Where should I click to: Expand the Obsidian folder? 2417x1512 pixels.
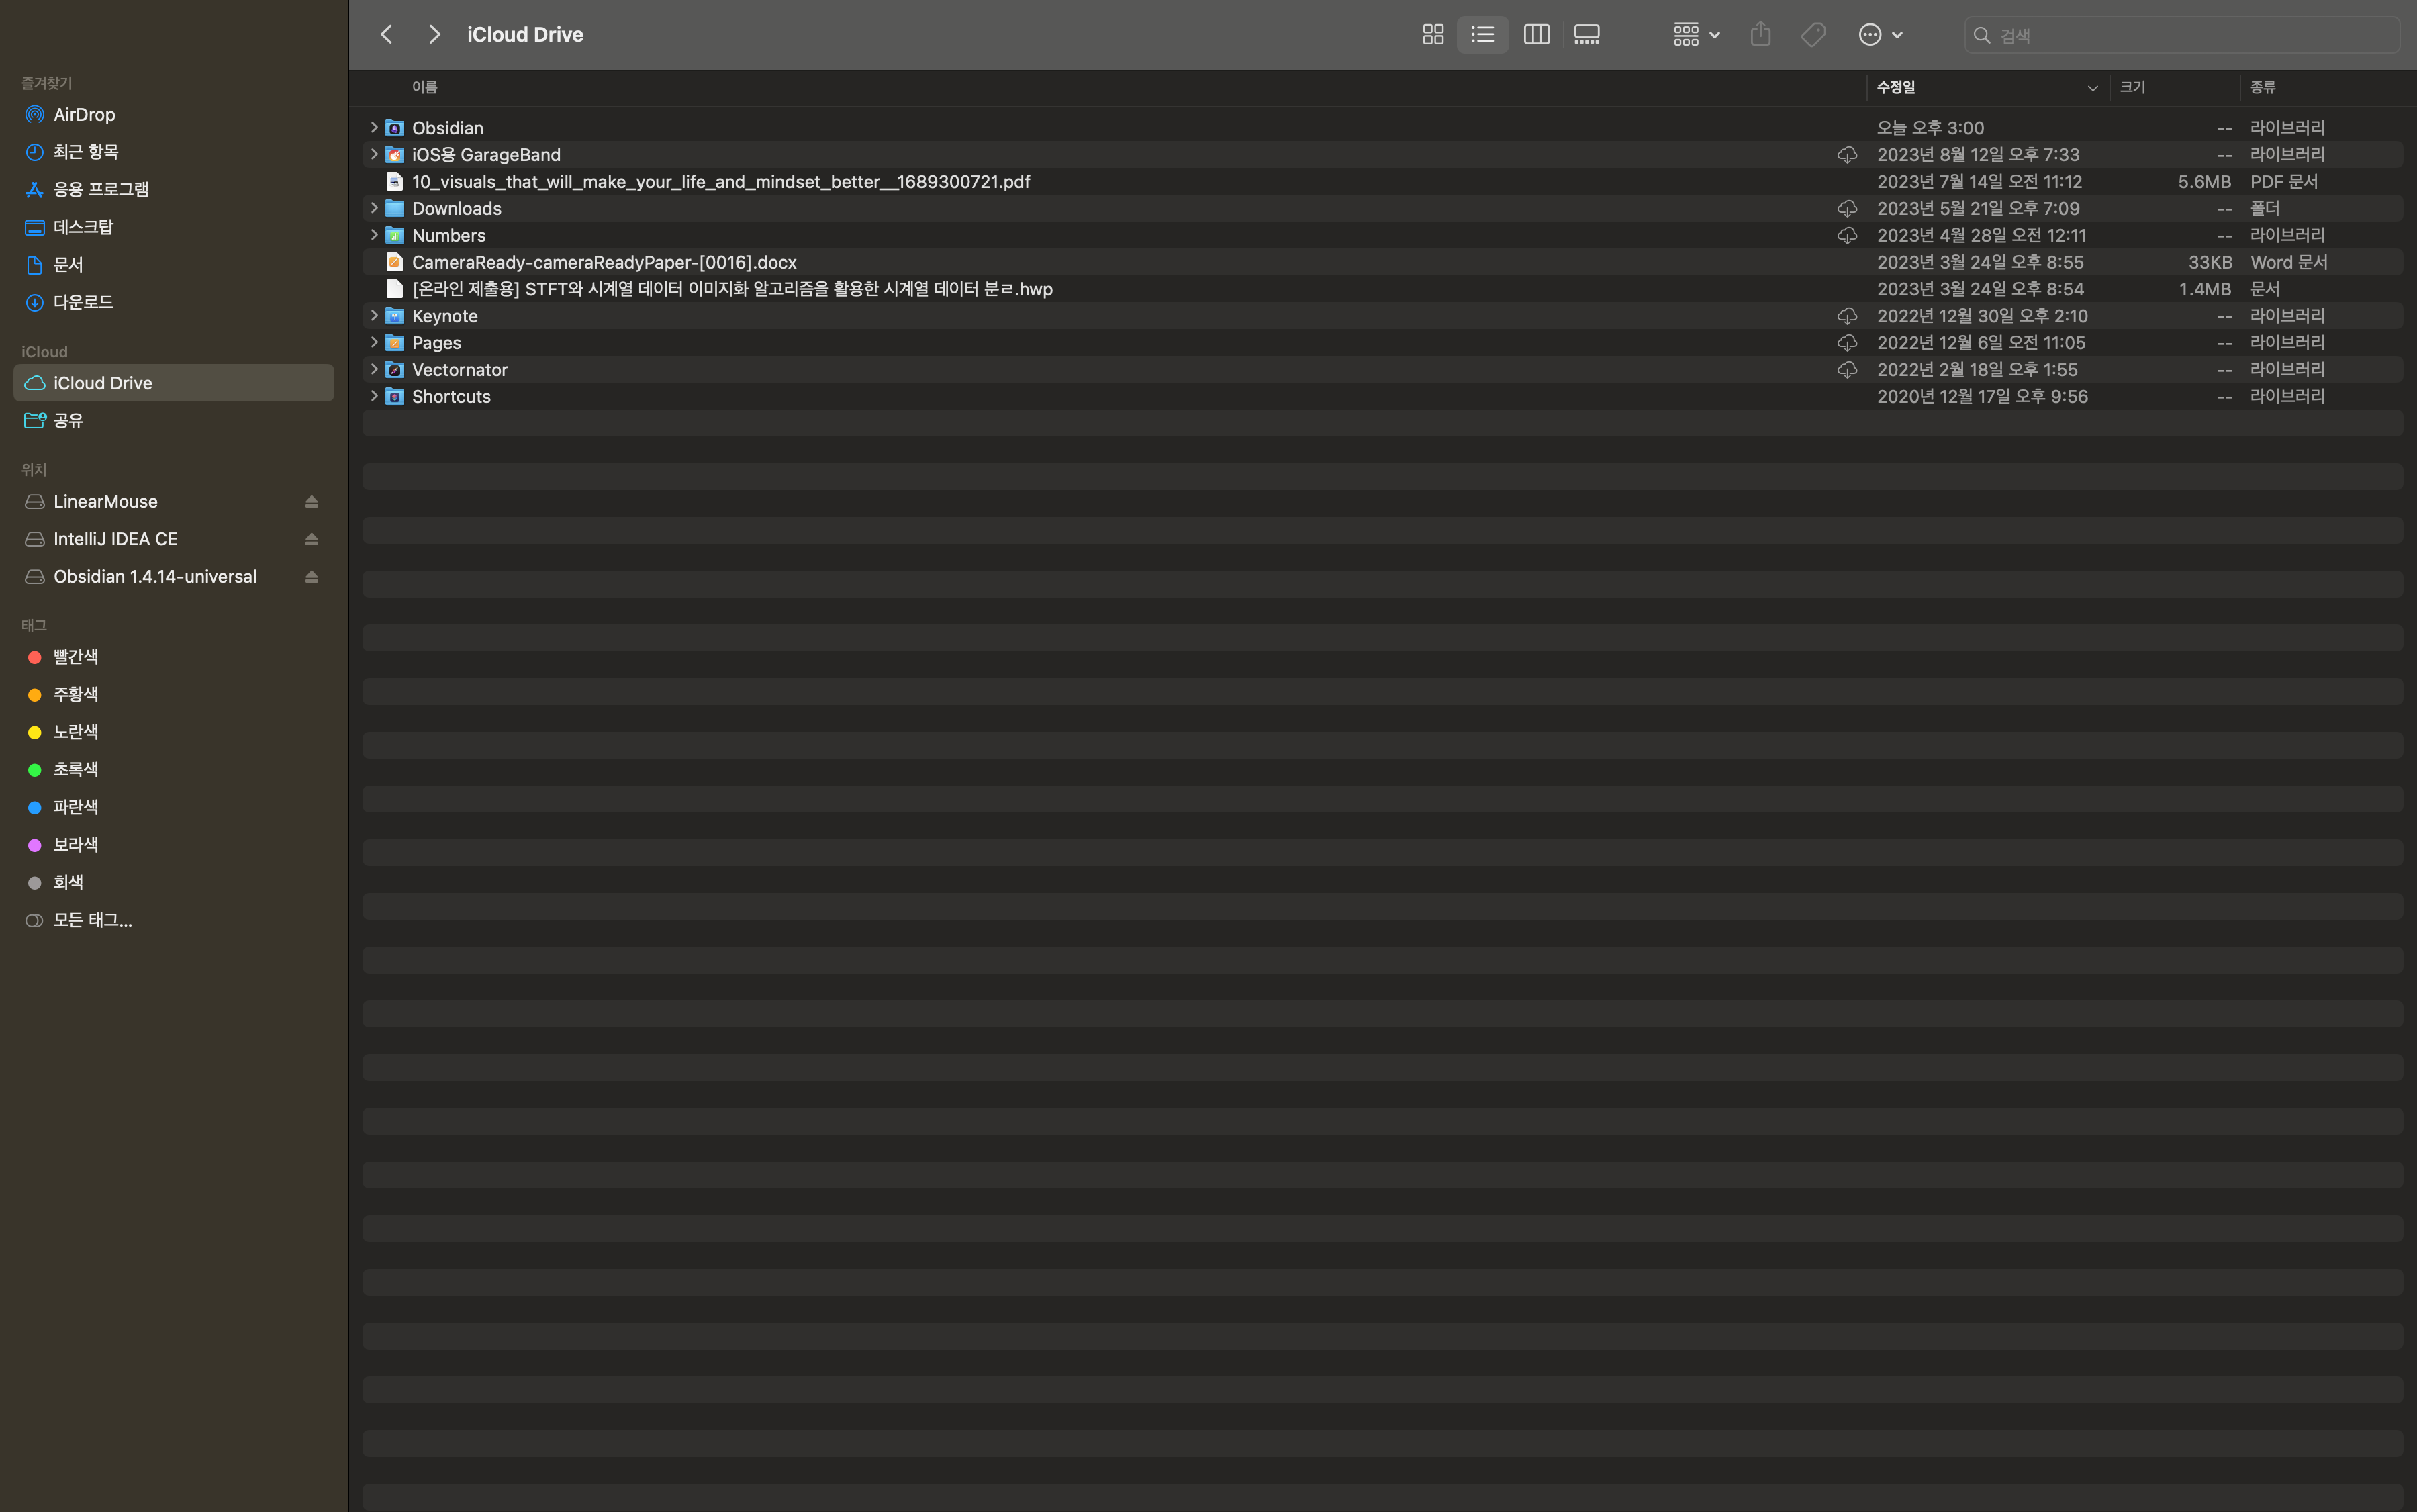pos(374,127)
